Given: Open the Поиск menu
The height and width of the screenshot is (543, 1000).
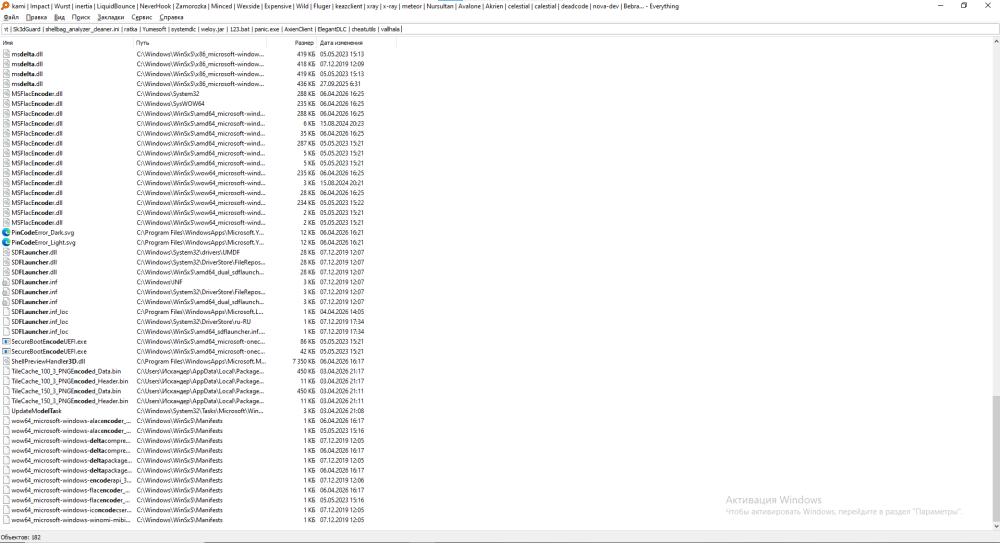Looking at the screenshot, I should pyautogui.click(x=81, y=17).
